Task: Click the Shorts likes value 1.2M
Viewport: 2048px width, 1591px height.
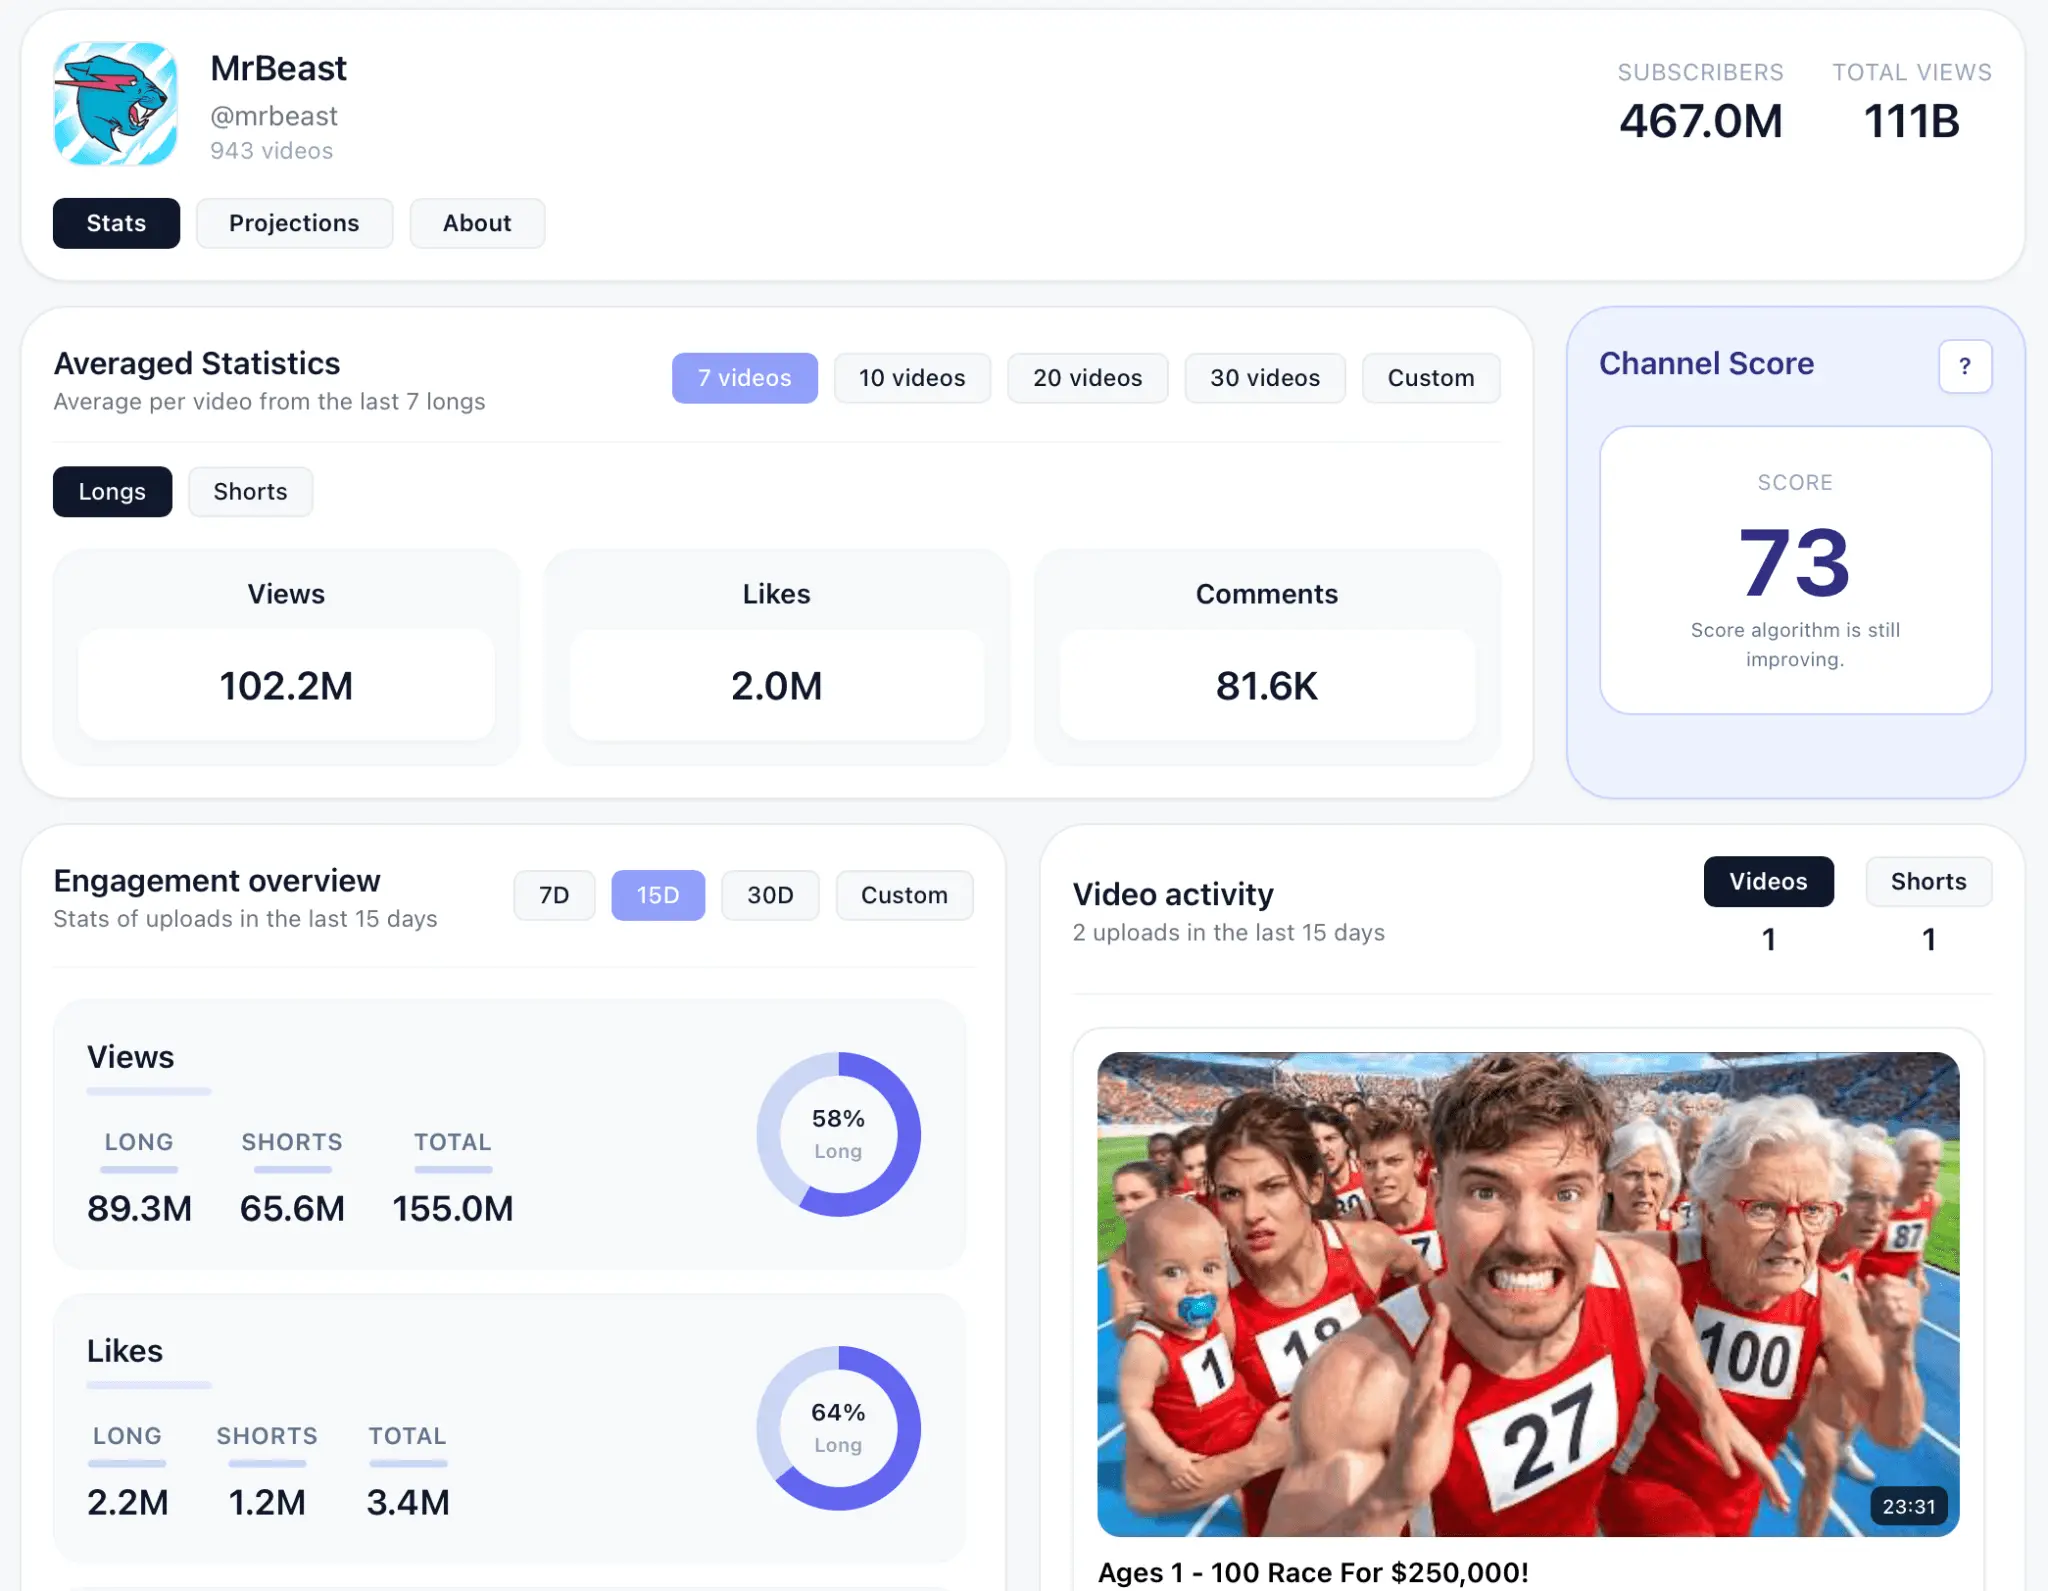Action: pyautogui.click(x=267, y=1502)
